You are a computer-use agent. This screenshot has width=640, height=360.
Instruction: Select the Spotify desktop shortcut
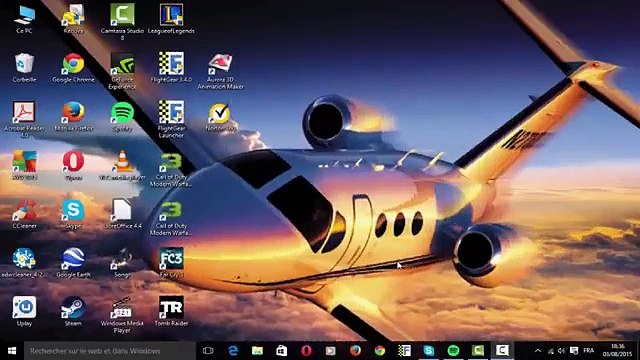122,116
